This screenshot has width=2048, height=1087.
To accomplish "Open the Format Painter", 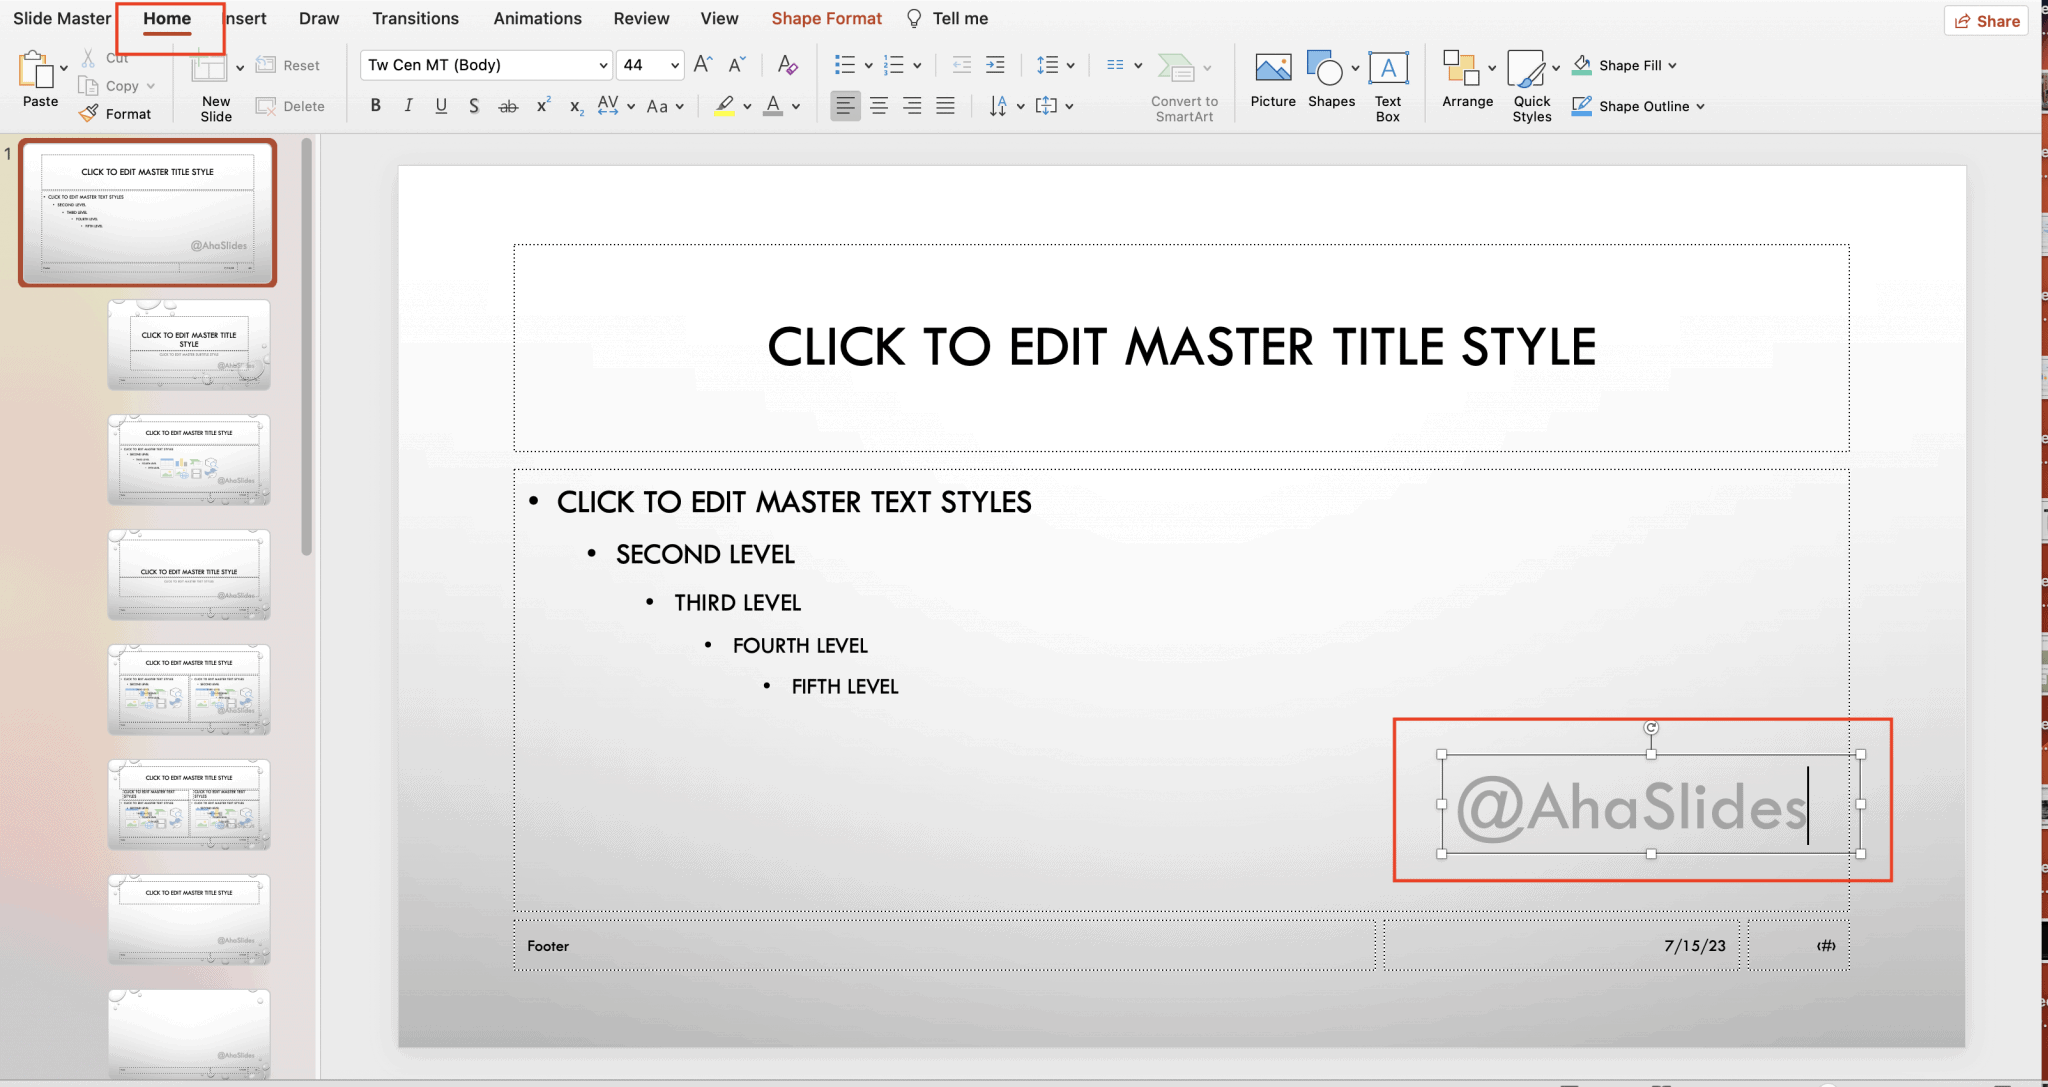I will click(117, 112).
